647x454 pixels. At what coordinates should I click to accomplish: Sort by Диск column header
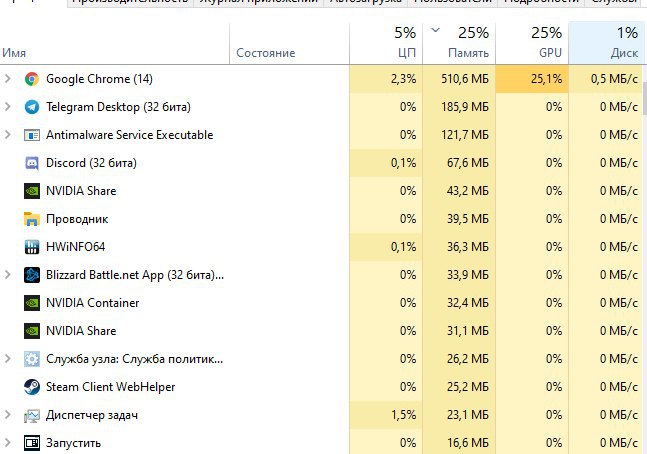point(607,43)
